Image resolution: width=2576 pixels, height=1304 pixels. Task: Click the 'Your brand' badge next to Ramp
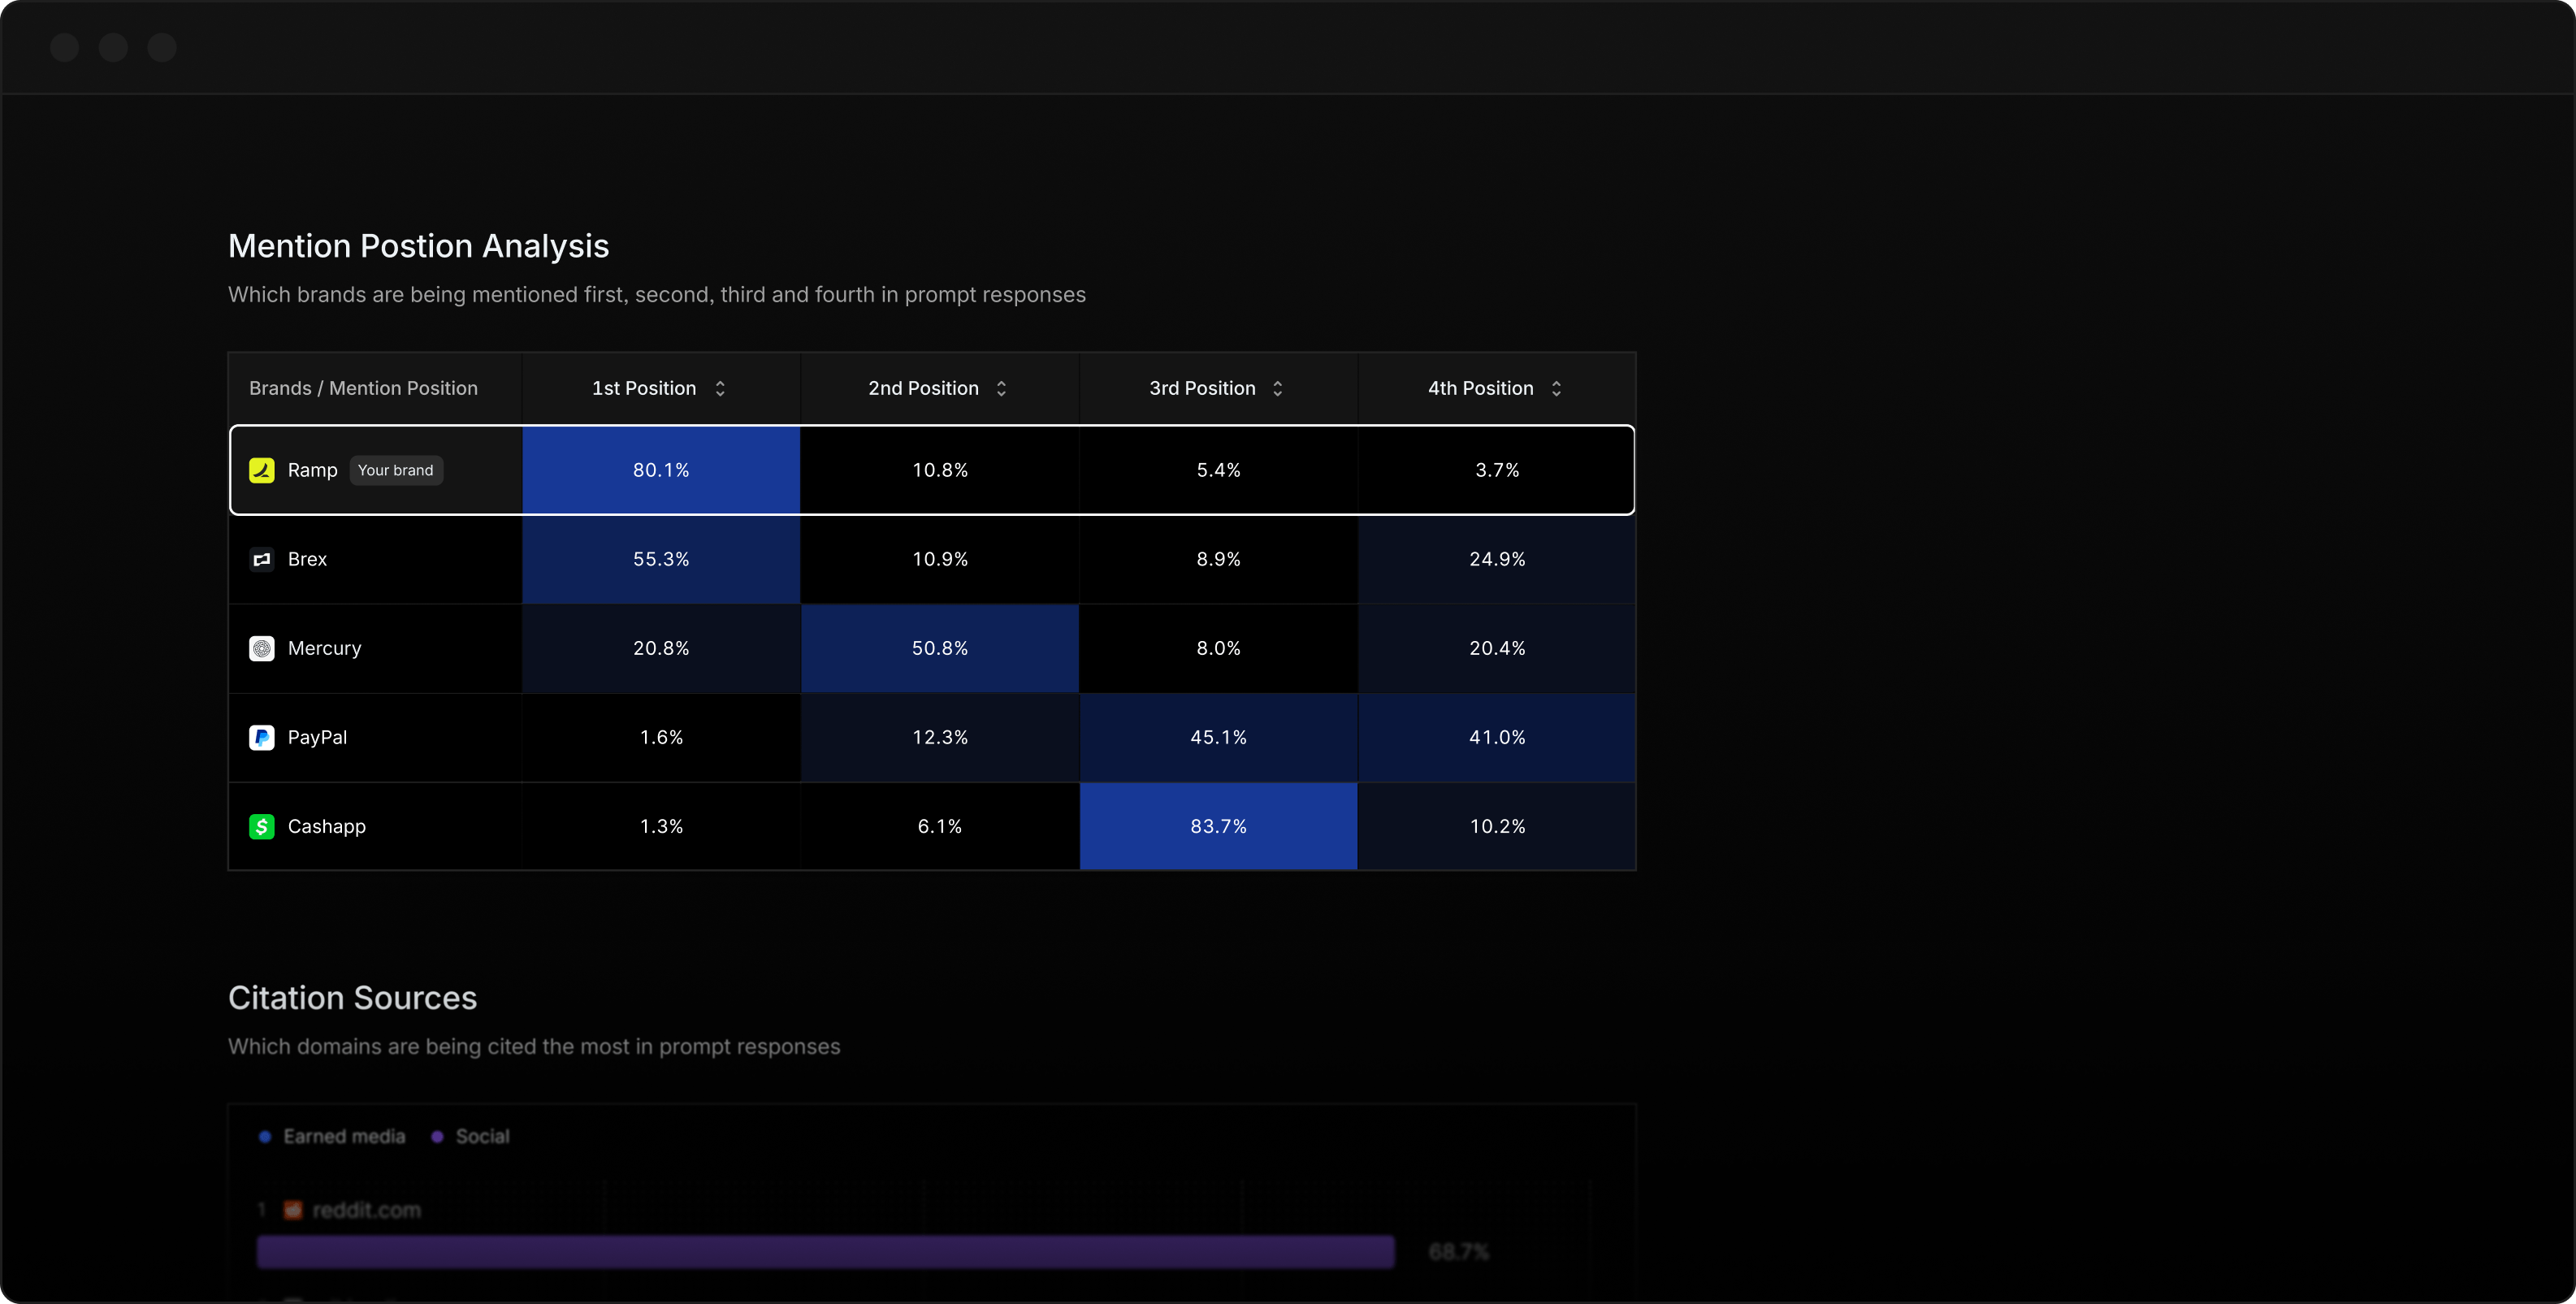tap(396, 470)
